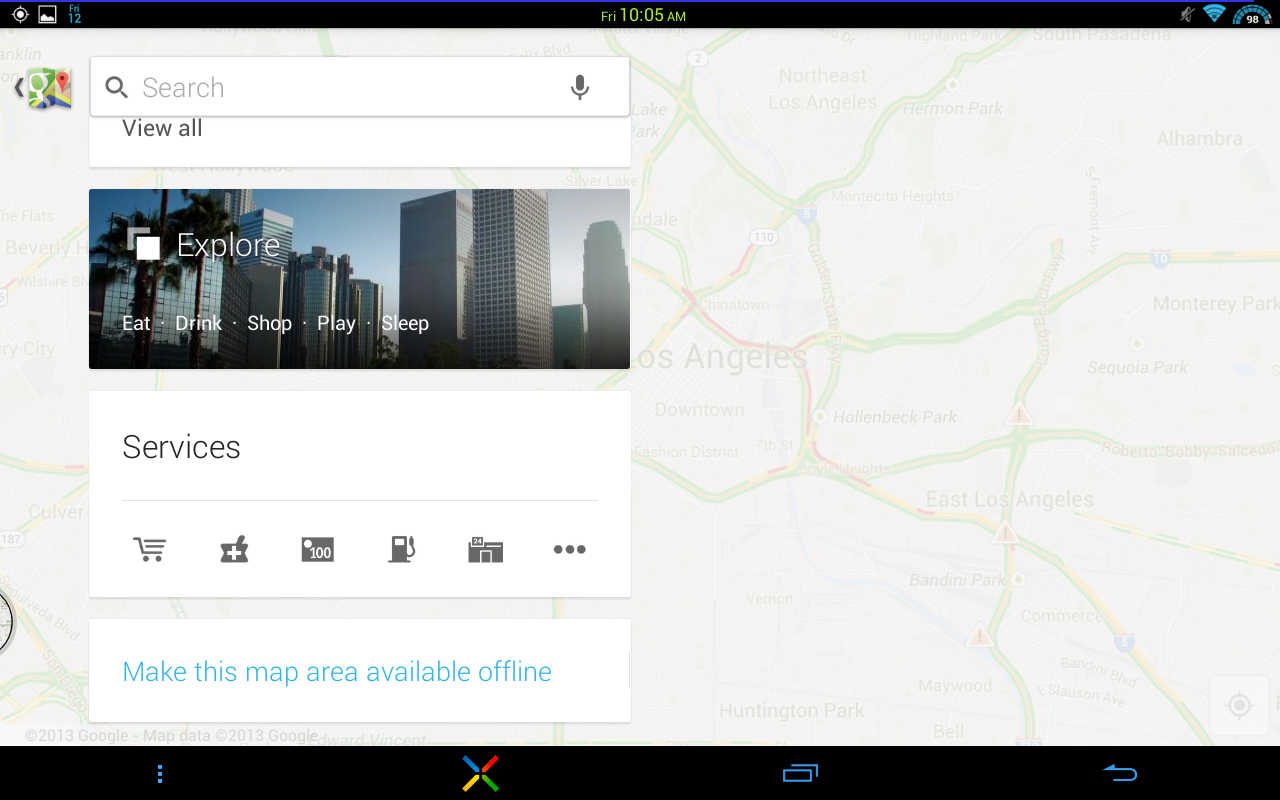Tap the Alhambra map label
Viewport: 1280px width, 800px height.
[1200, 139]
